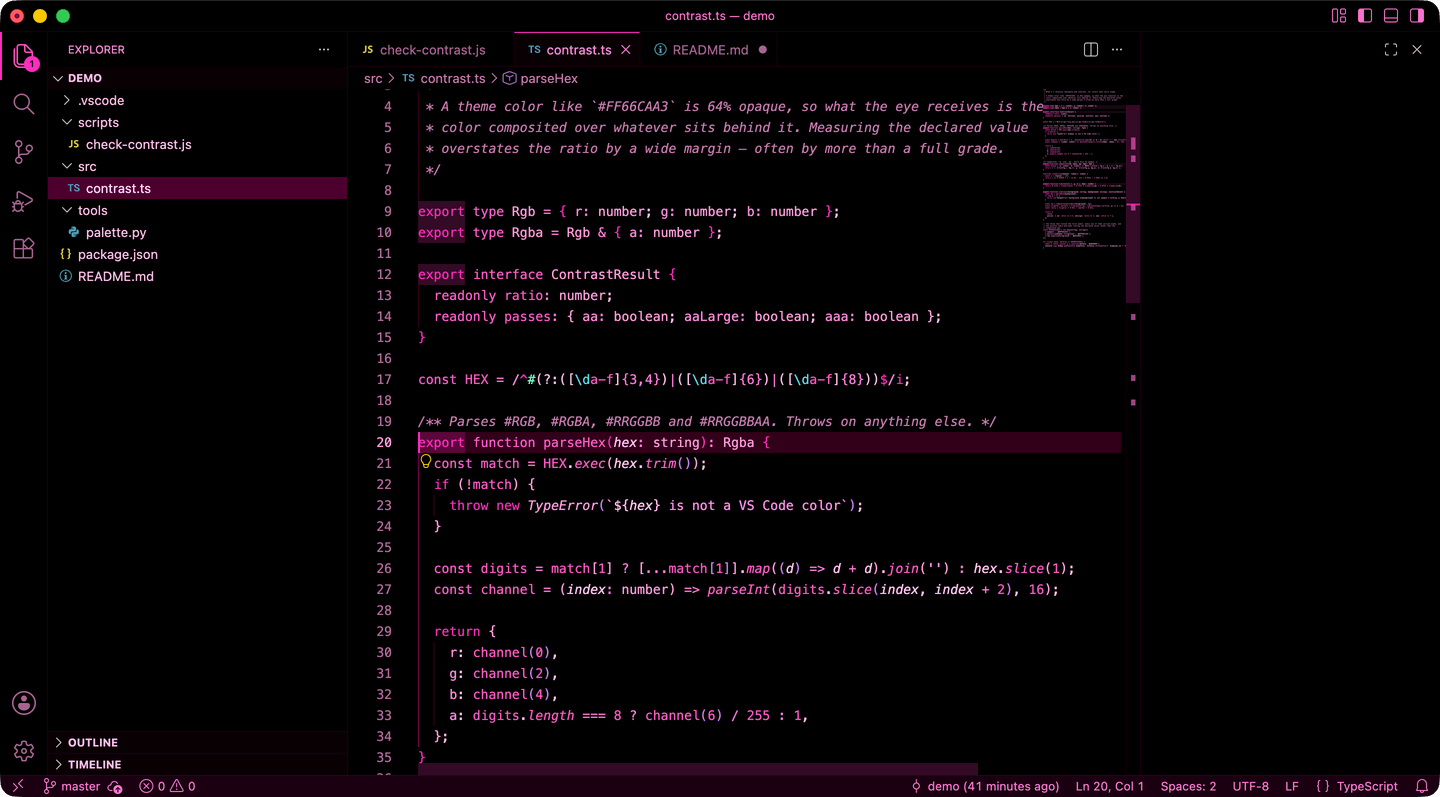This screenshot has width=1440, height=797.
Task: Click the synchronize changes icon
Action: (115, 786)
